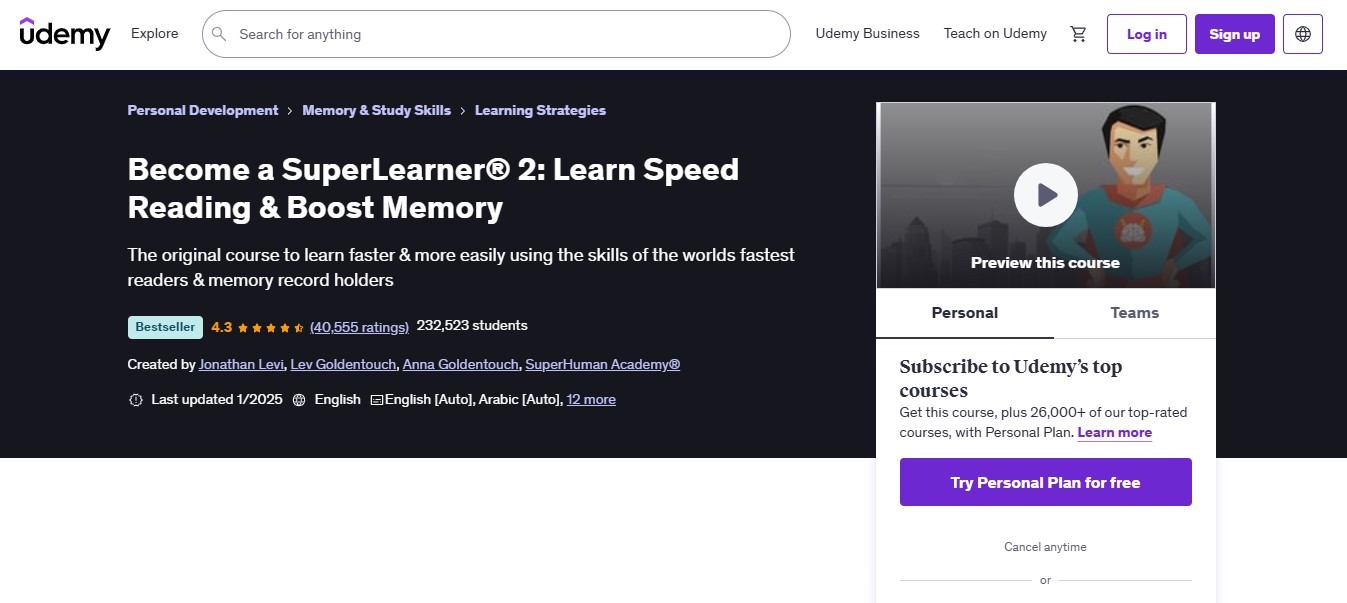This screenshot has width=1347, height=603.
Task: Click the Sign up button
Action: click(x=1234, y=33)
